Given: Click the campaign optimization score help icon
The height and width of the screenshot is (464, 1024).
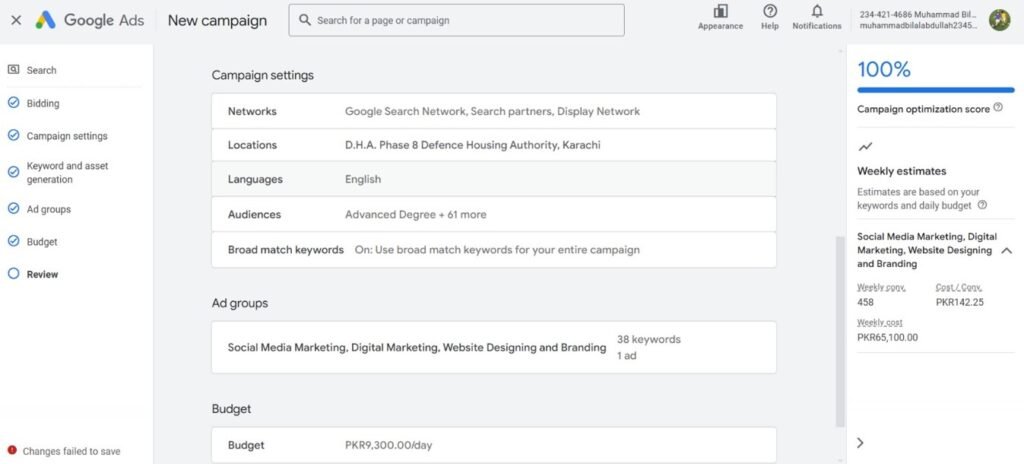Looking at the screenshot, I should coord(998,108).
